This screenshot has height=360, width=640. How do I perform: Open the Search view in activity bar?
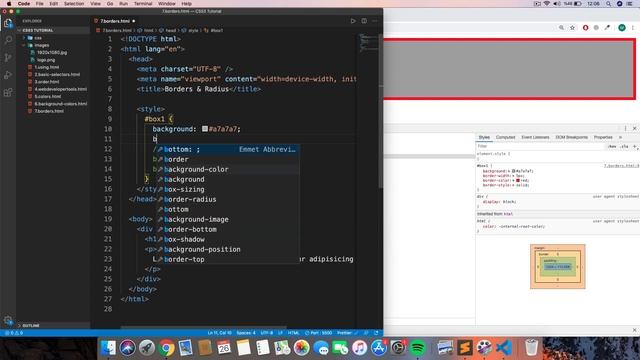coord(8,40)
